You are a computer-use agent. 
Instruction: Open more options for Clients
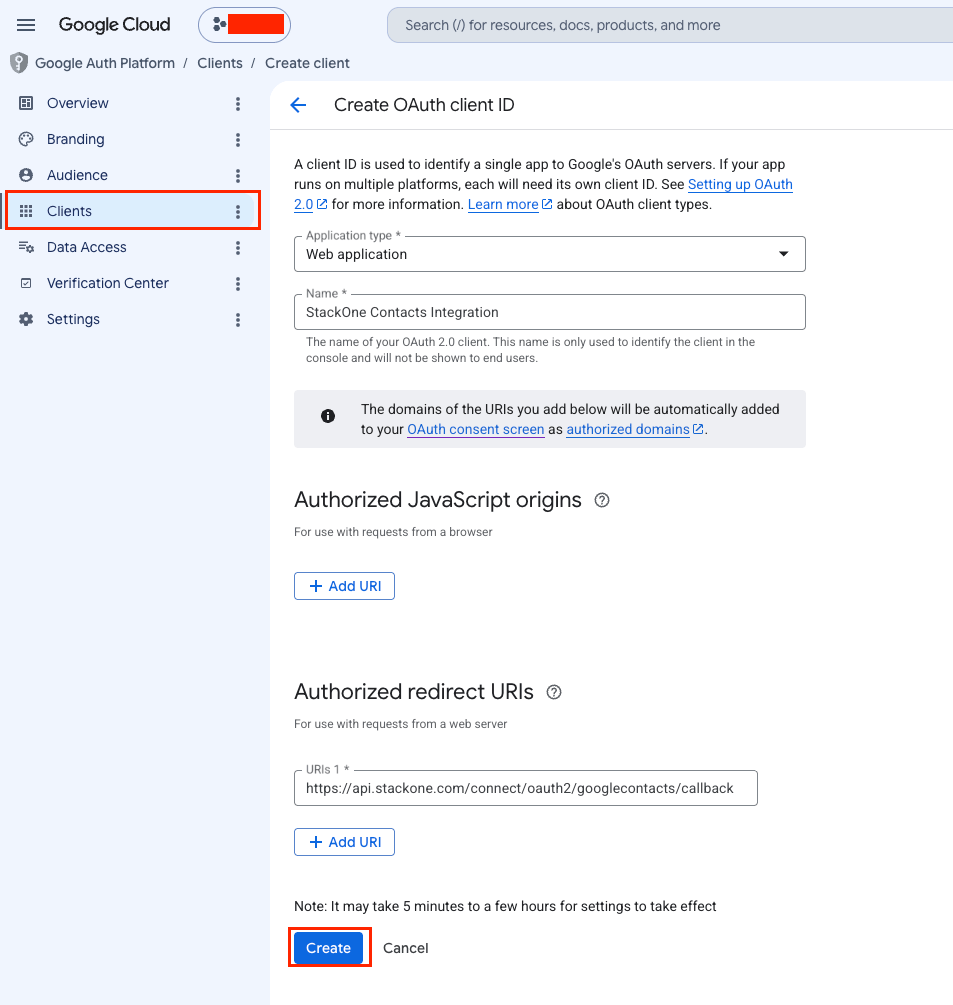point(238,212)
